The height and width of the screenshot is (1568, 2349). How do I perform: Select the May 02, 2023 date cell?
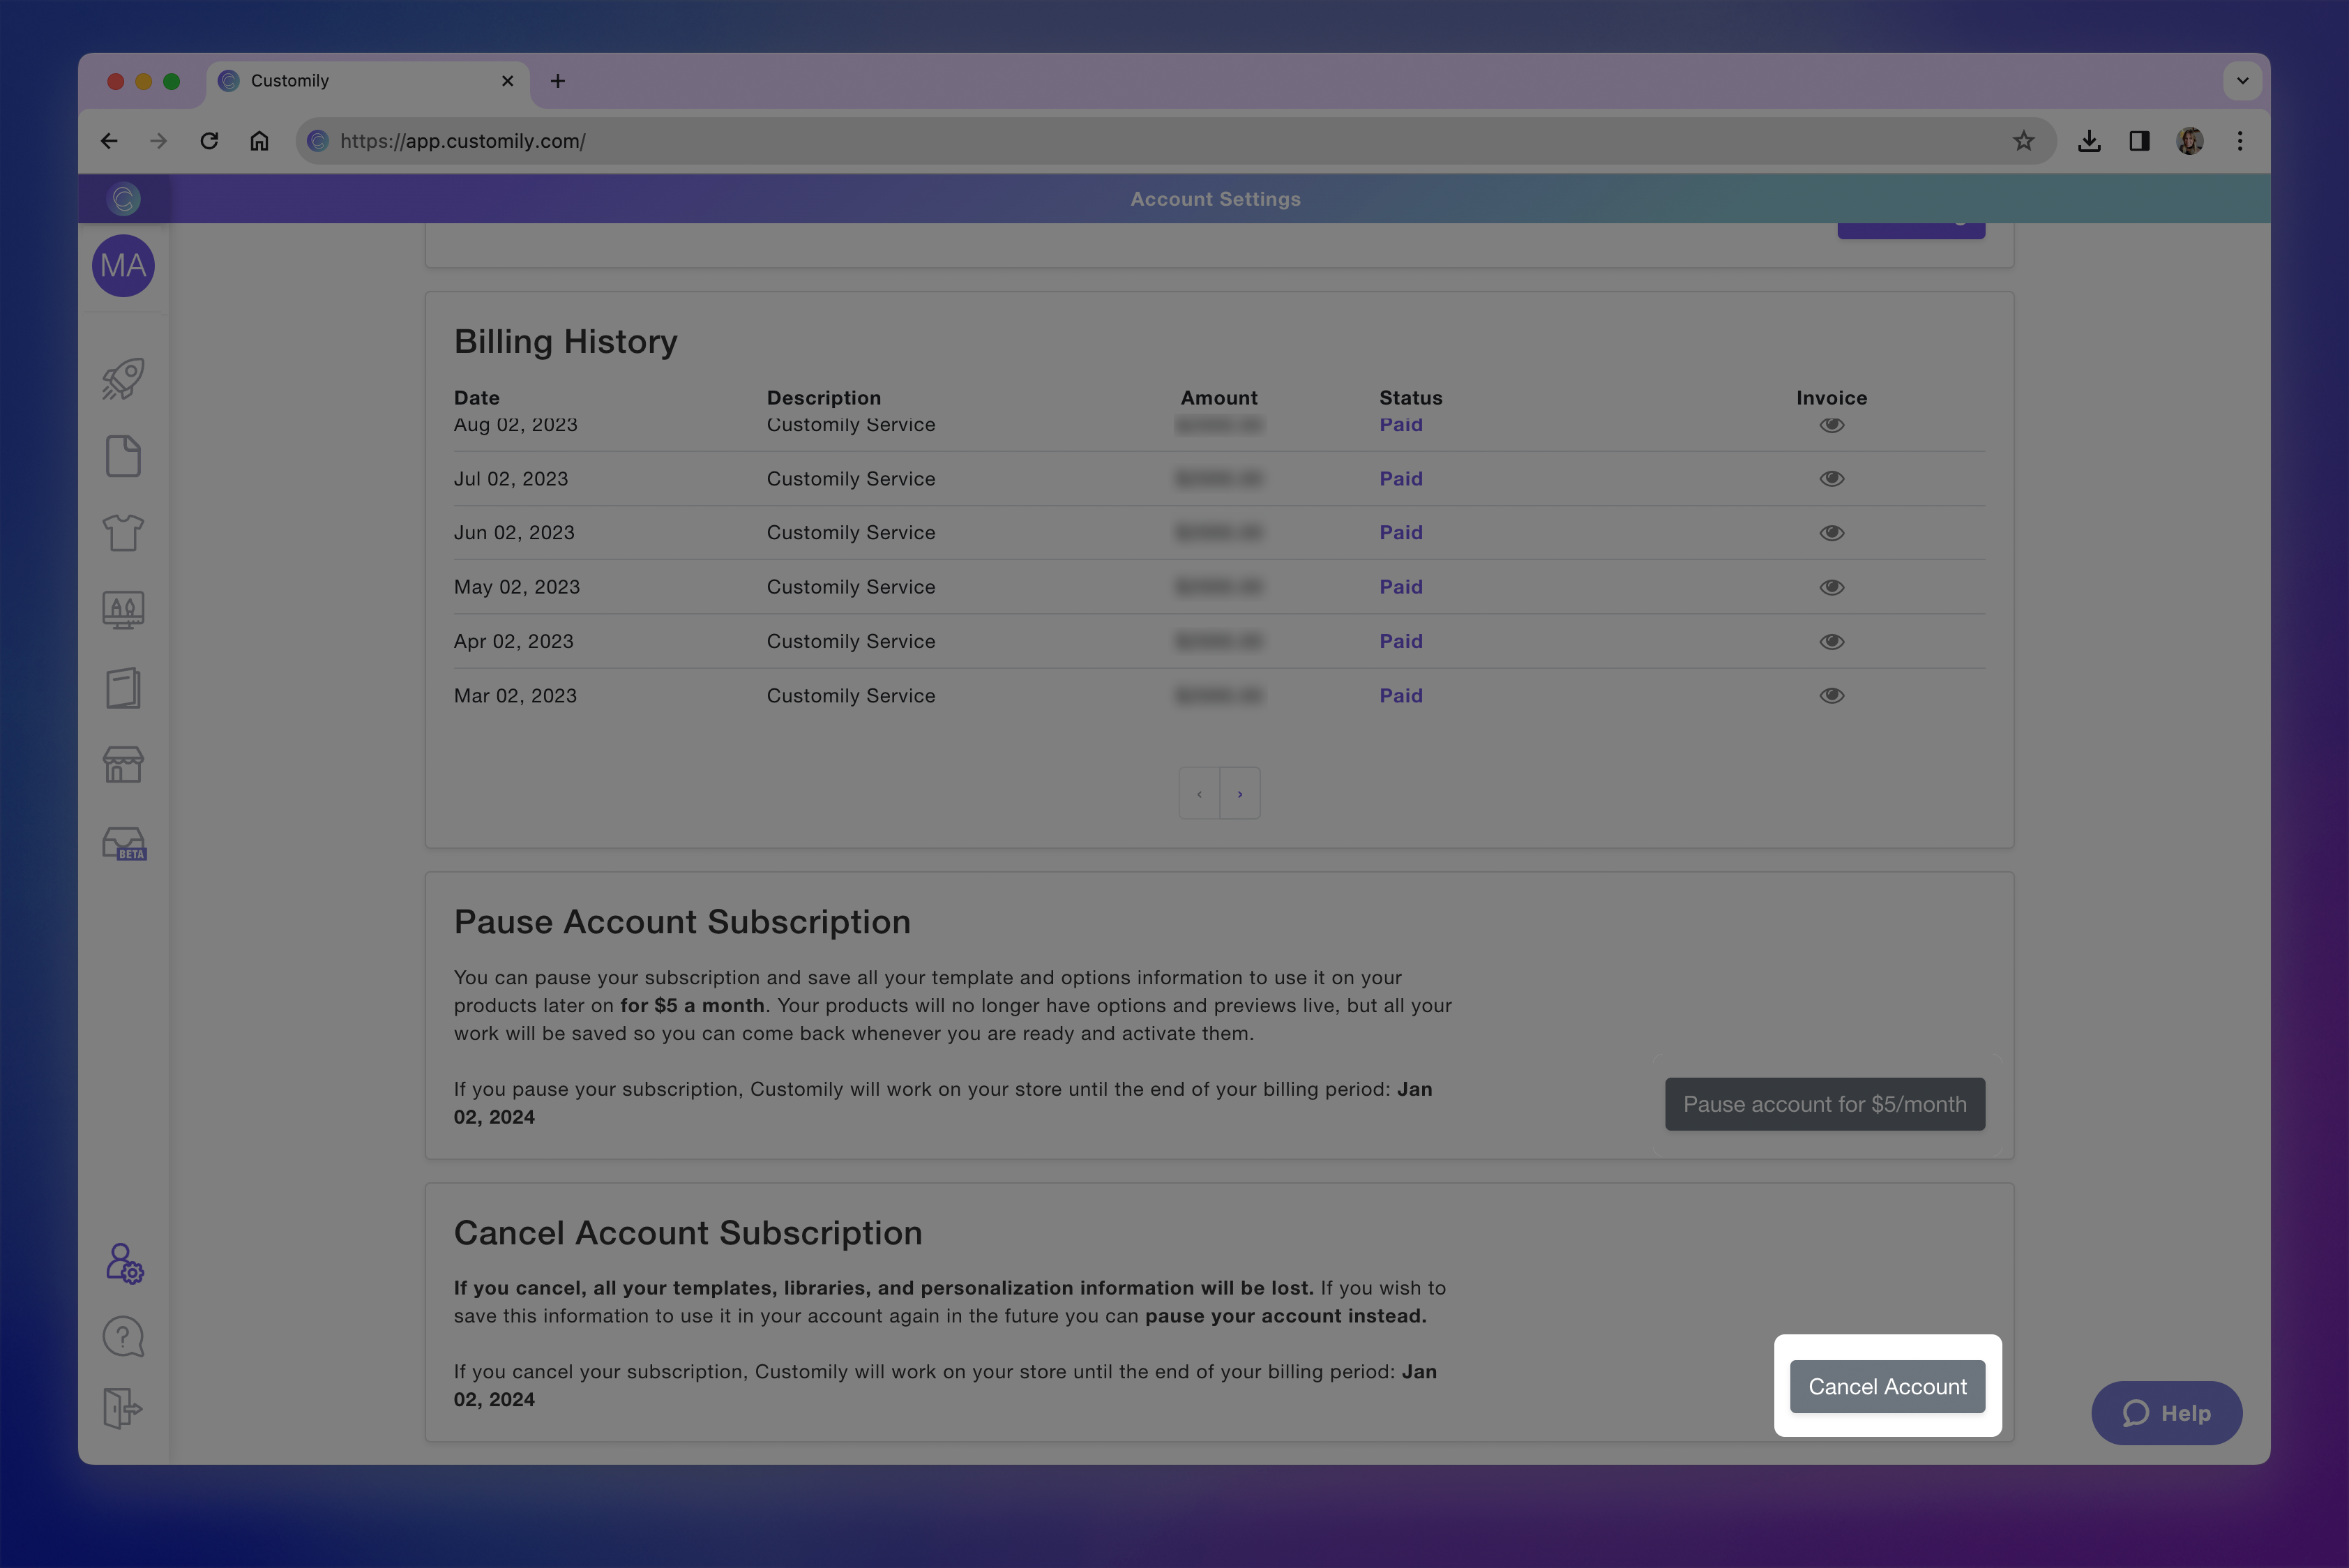[x=517, y=587]
